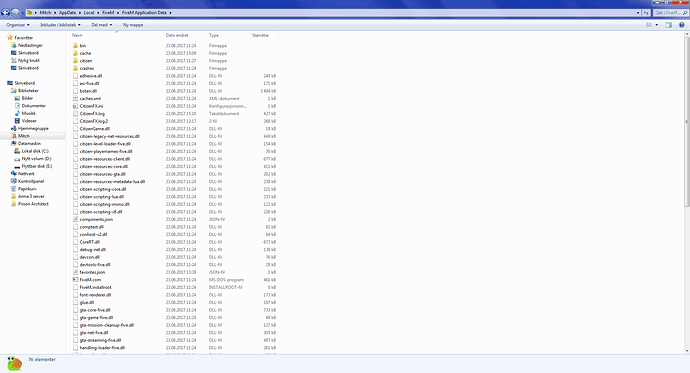Select the cache folder icon

(75, 53)
